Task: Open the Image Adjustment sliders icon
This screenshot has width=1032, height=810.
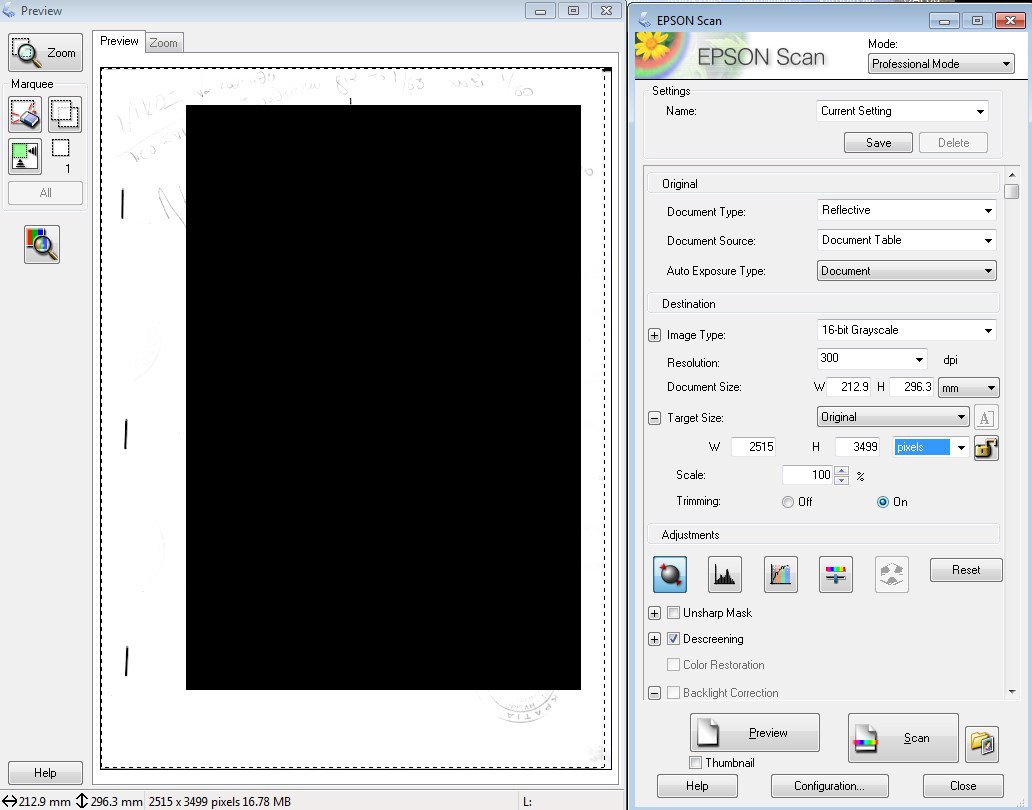Action: coord(835,574)
